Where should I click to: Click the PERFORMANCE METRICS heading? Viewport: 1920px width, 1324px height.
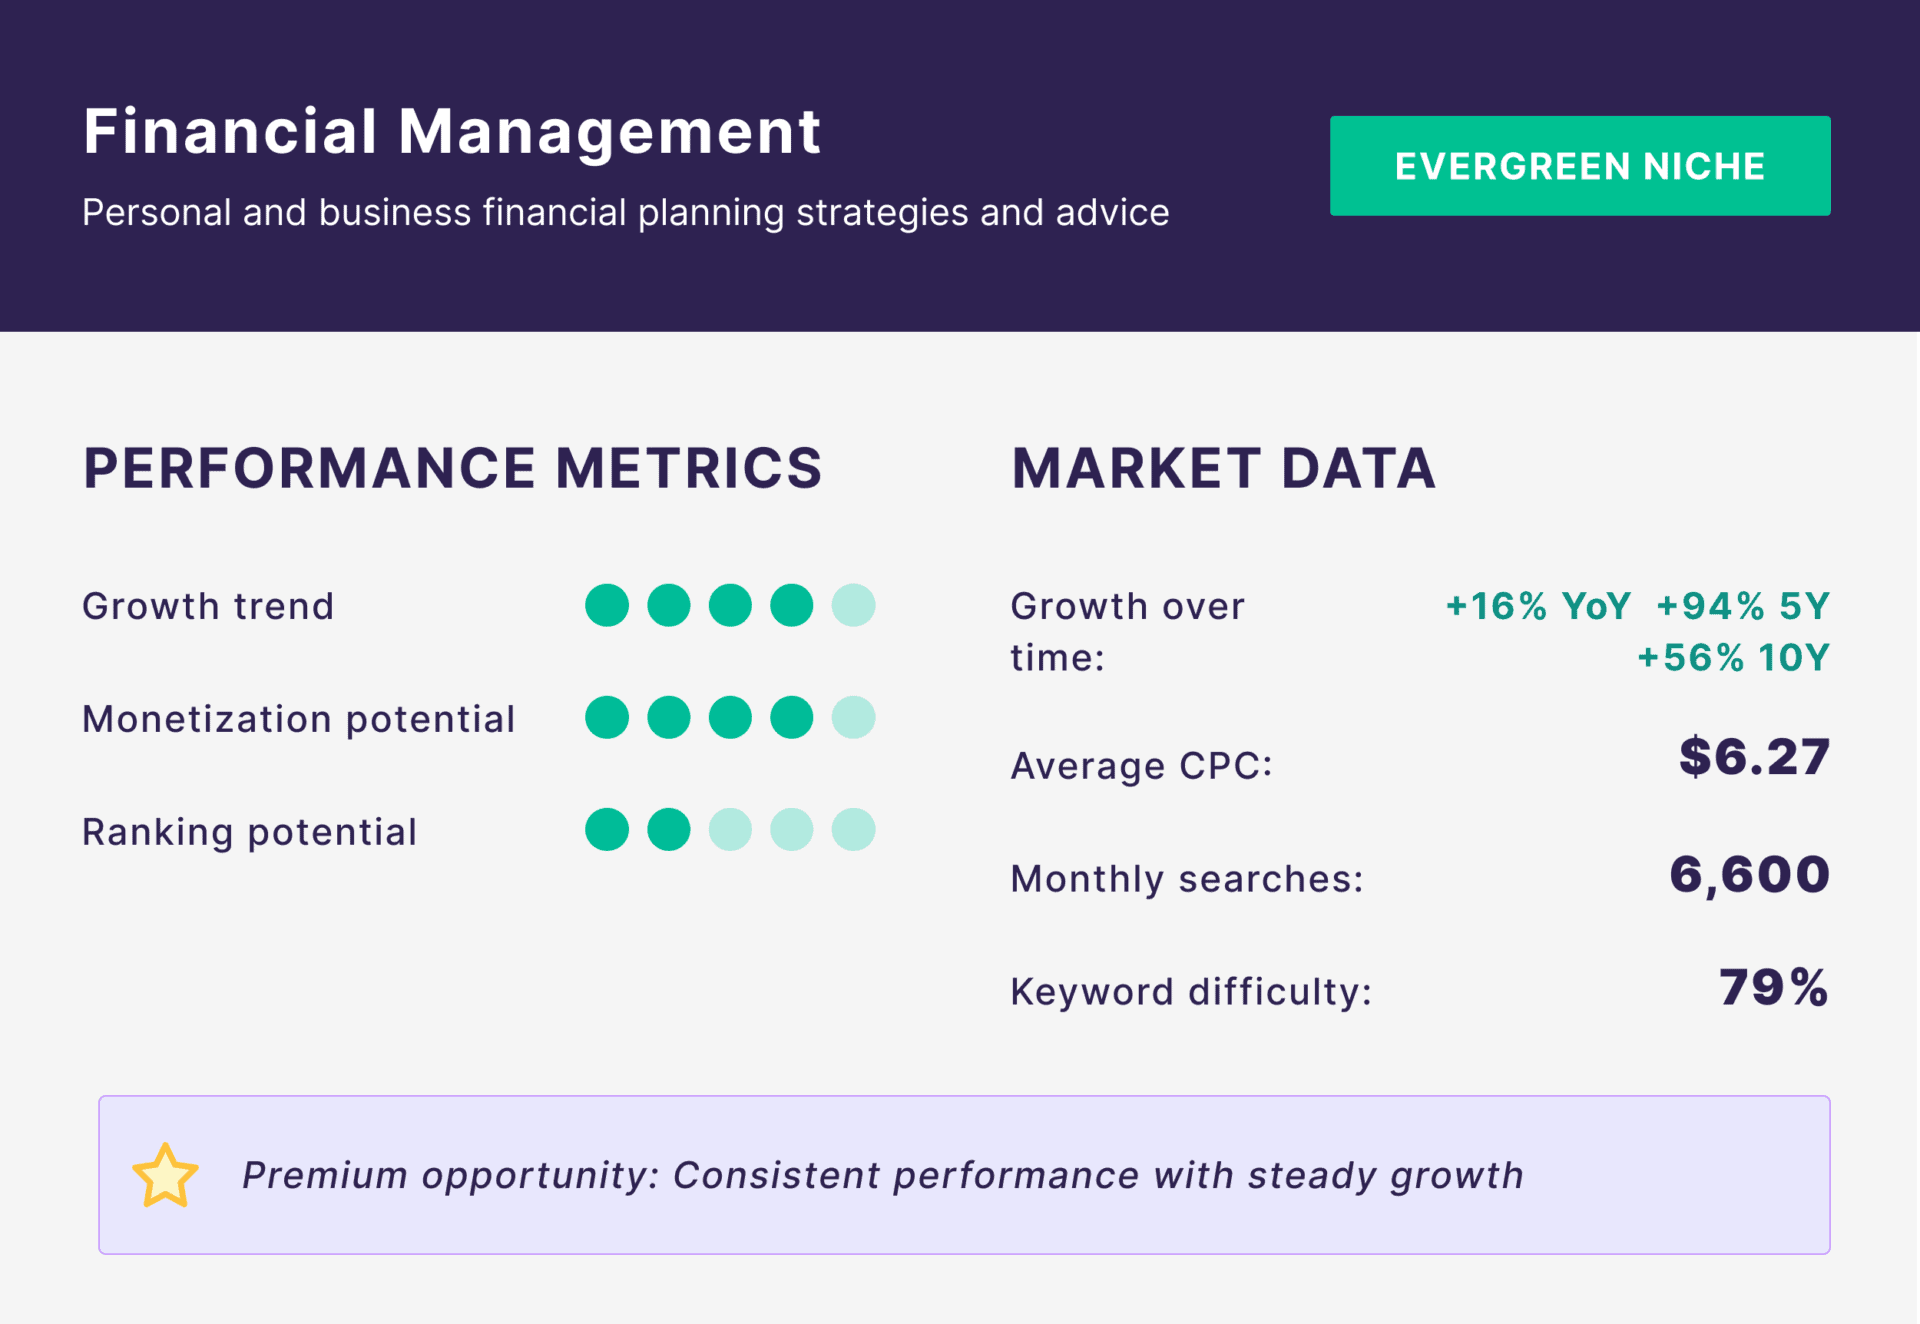coord(452,468)
